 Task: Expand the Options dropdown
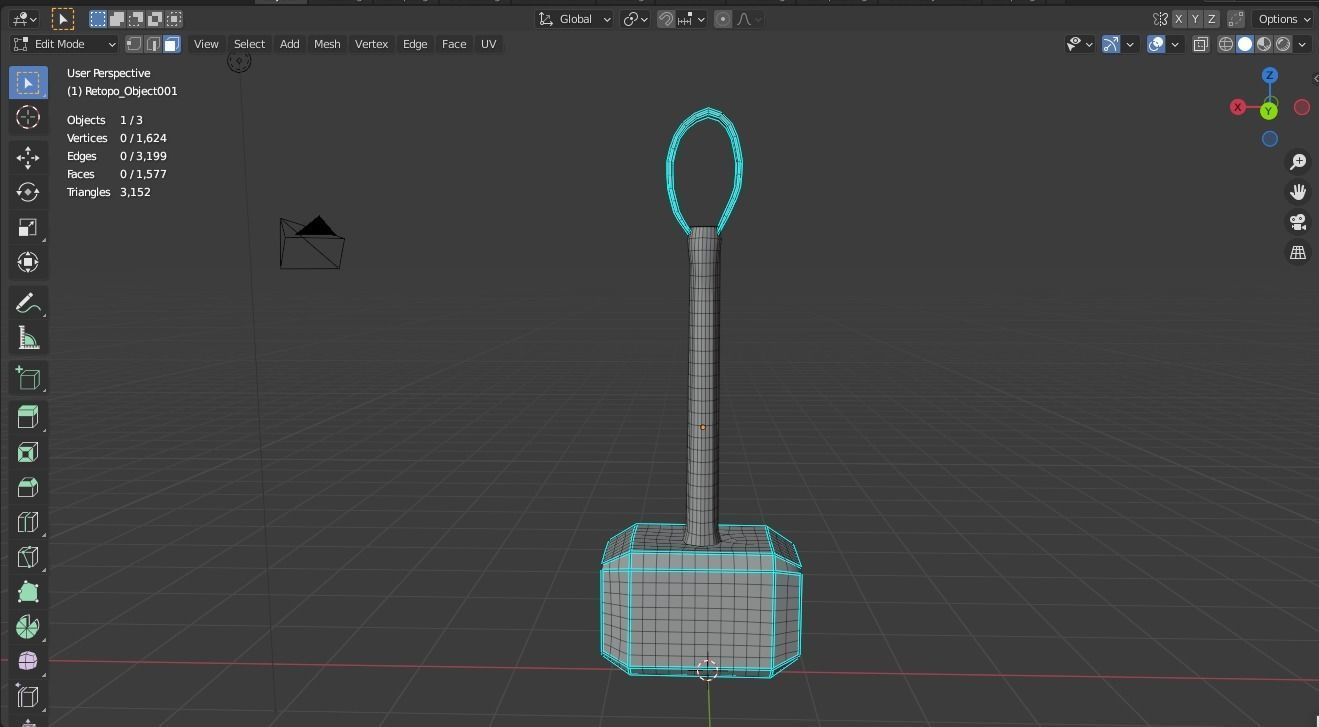[1284, 19]
